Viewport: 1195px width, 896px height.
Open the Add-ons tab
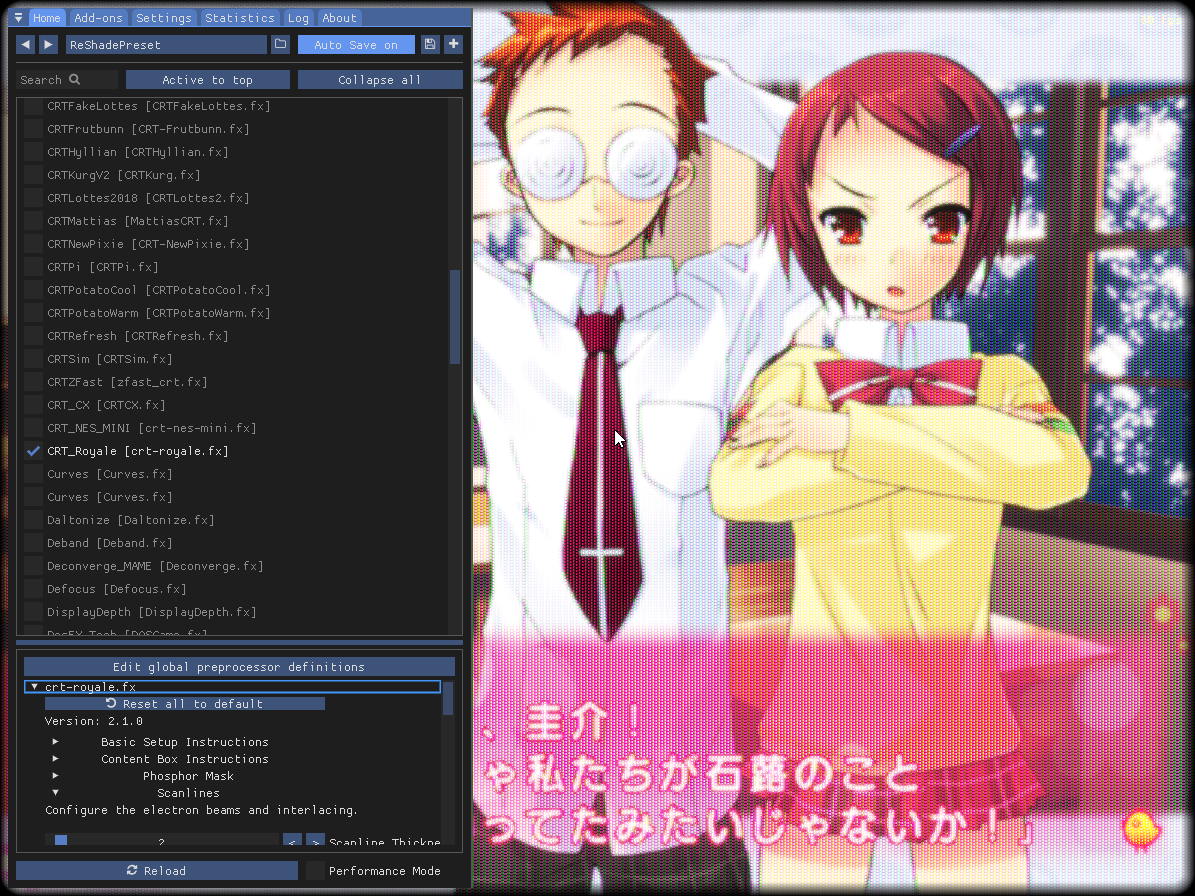[98, 18]
